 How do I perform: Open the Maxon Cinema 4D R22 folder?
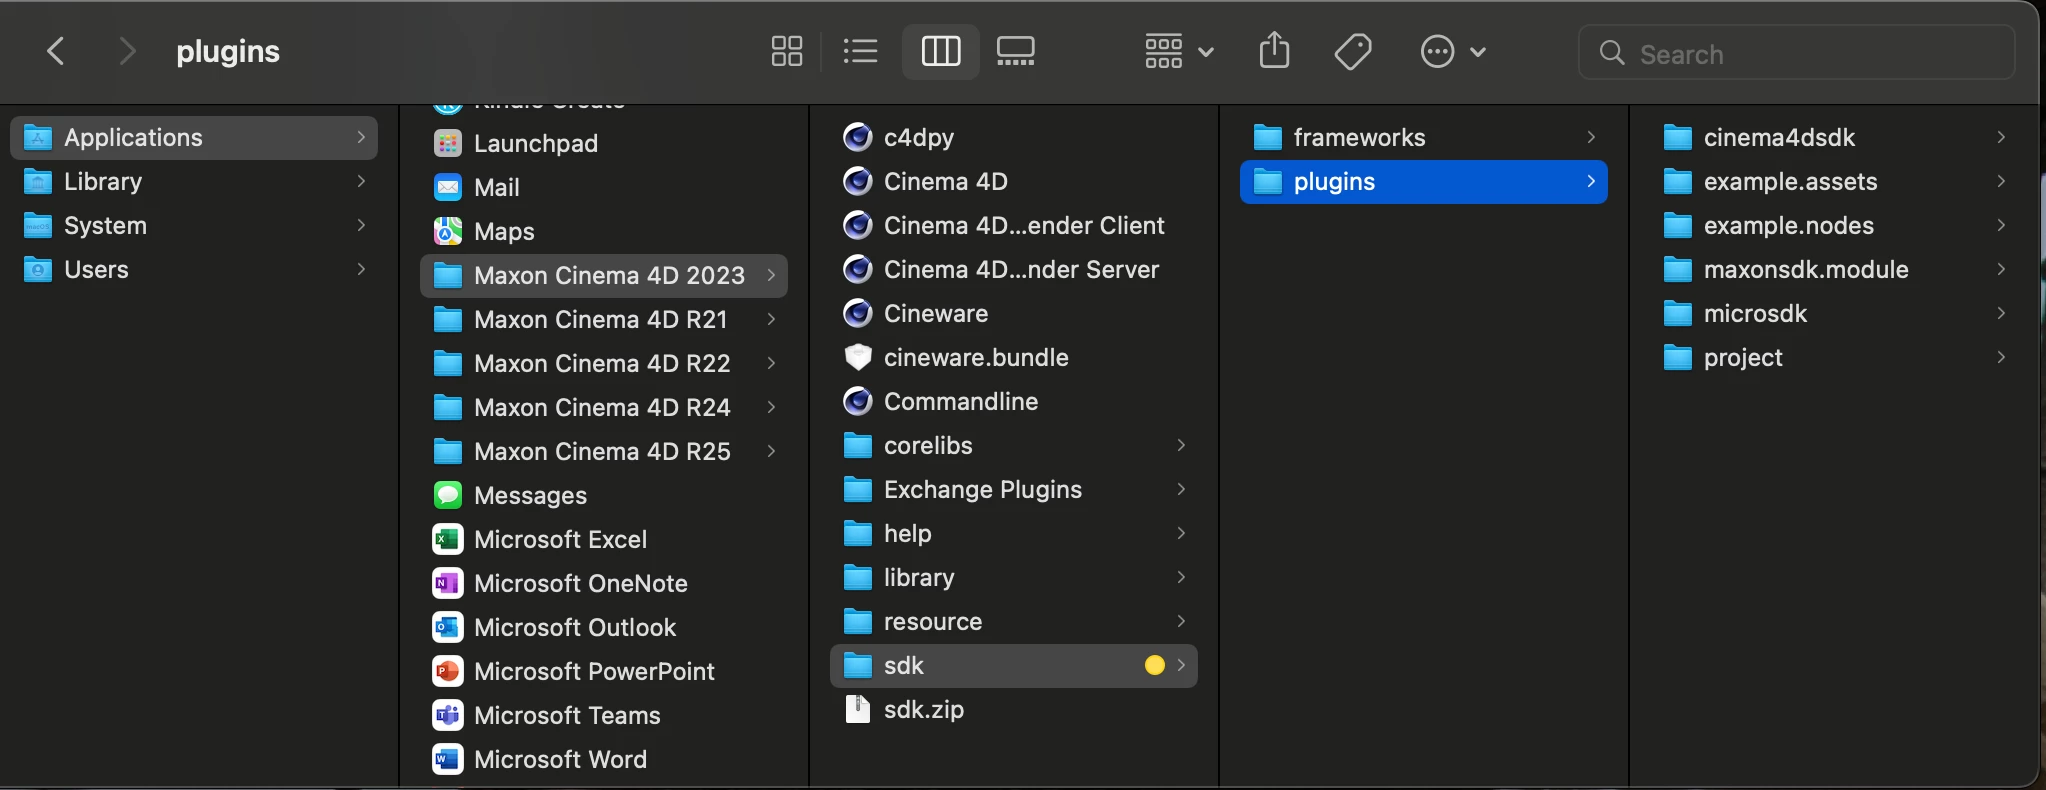(604, 363)
